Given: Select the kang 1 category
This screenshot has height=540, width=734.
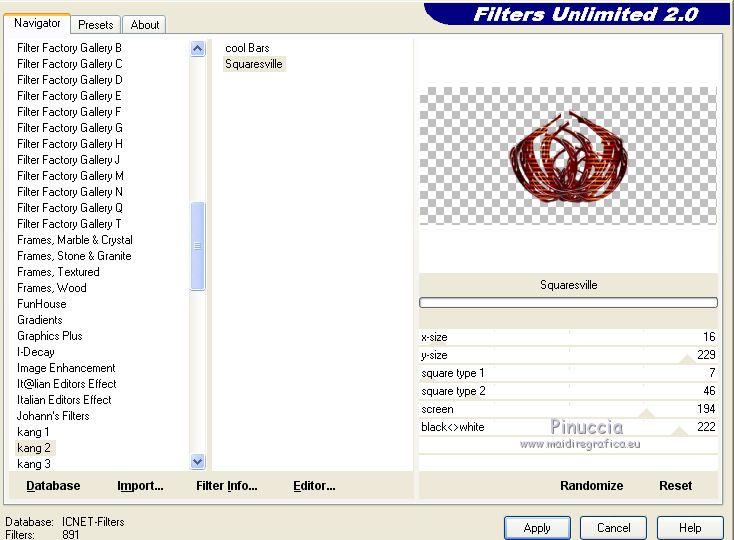Looking at the screenshot, I should pos(33,431).
